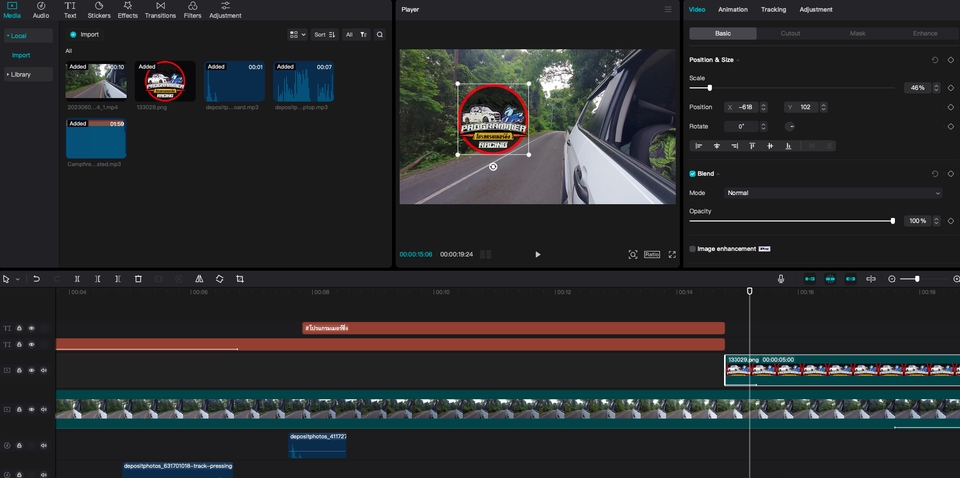Viewport: 960px width, 478px height.
Task: Reset Position & Size settings
Action: pos(935,60)
